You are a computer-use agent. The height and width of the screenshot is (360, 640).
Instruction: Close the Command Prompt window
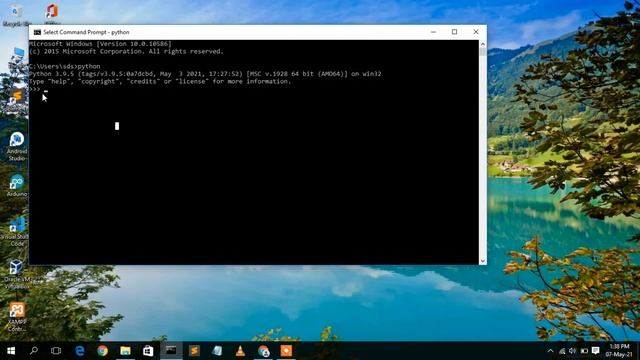click(476, 32)
